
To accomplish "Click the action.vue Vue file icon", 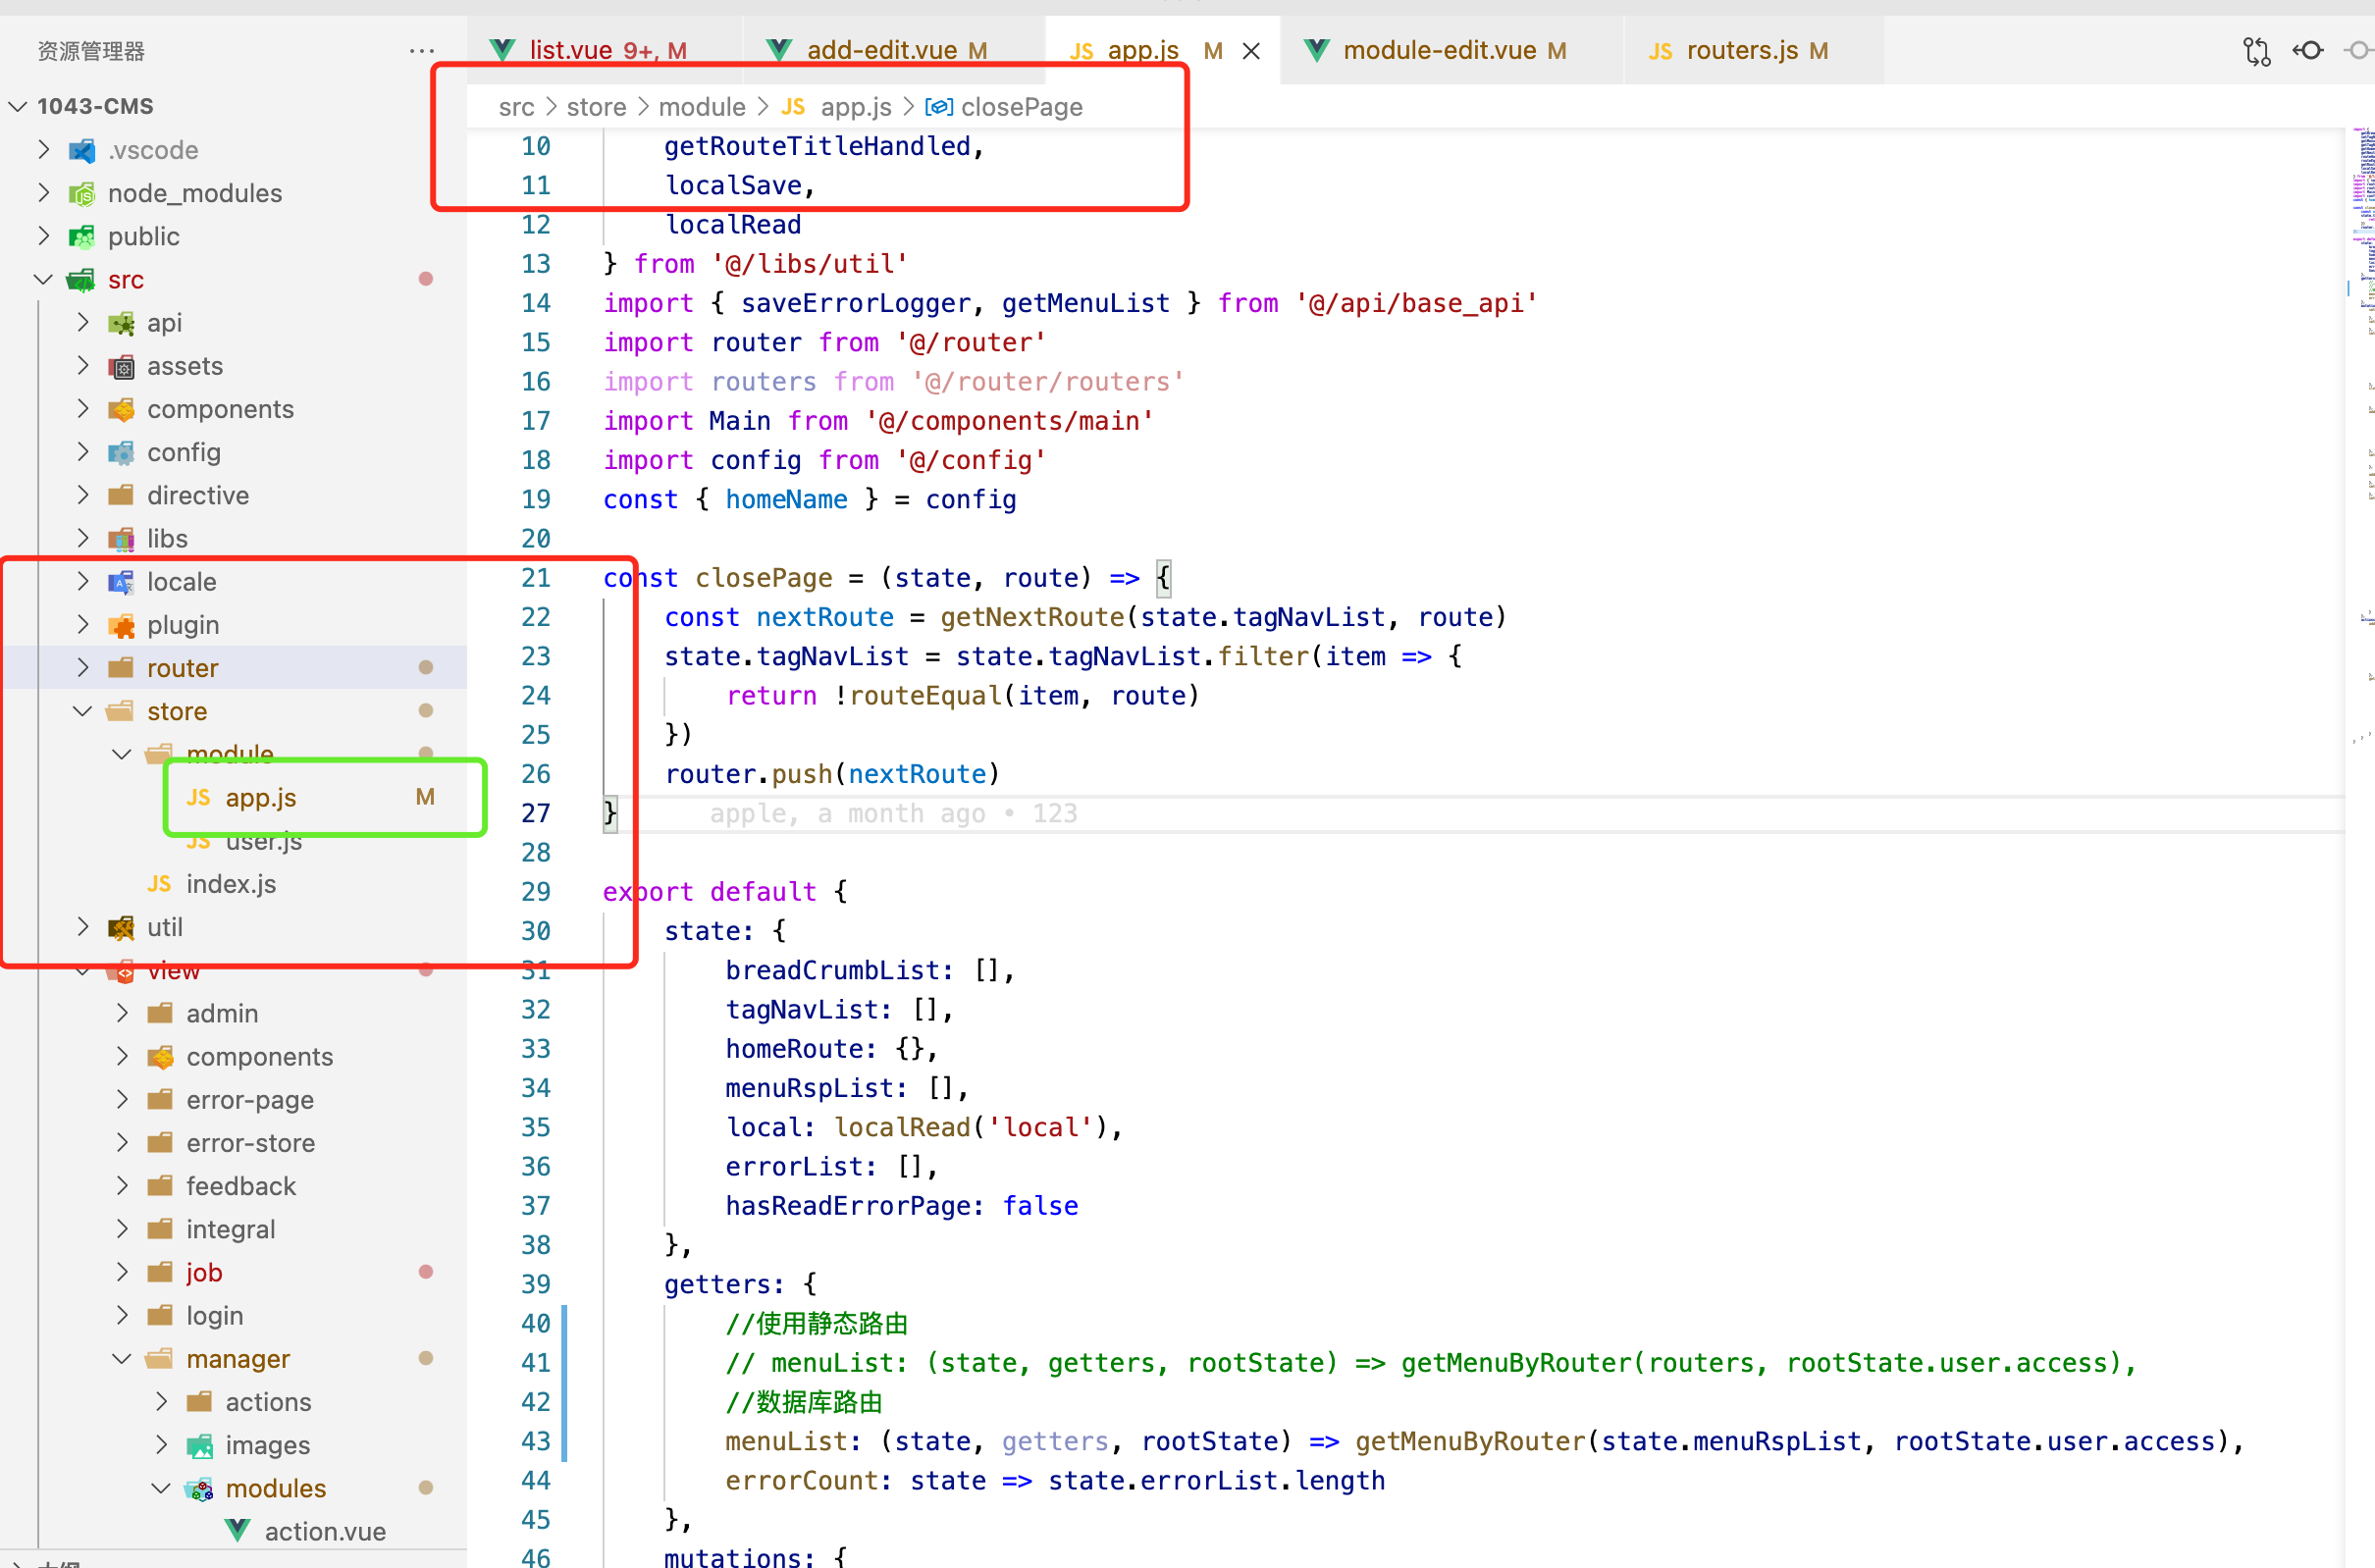I will [x=238, y=1530].
